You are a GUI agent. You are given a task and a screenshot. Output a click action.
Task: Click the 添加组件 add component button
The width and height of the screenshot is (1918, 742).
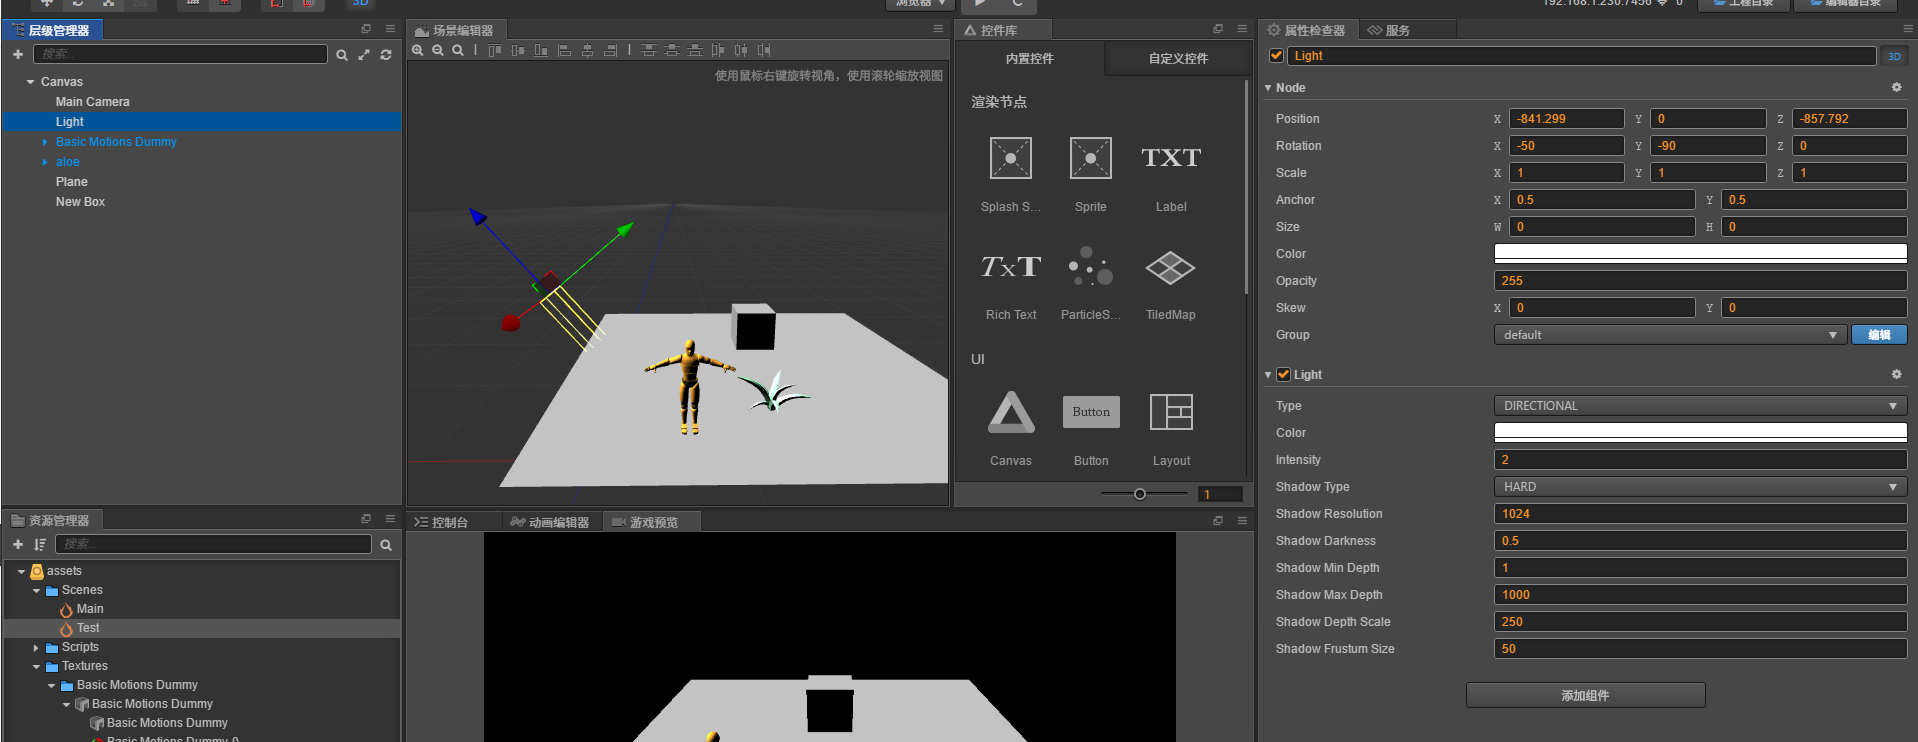(1585, 695)
